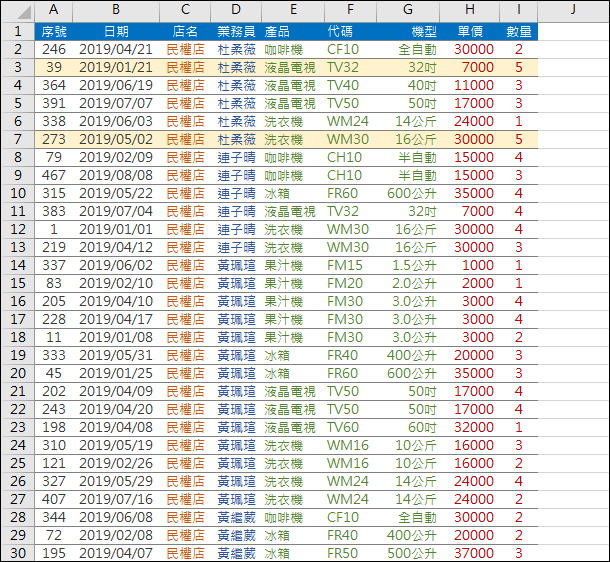The width and height of the screenshot is (610, 562).
Task: Click the 日期 header cell
Action: pos(116,32)
